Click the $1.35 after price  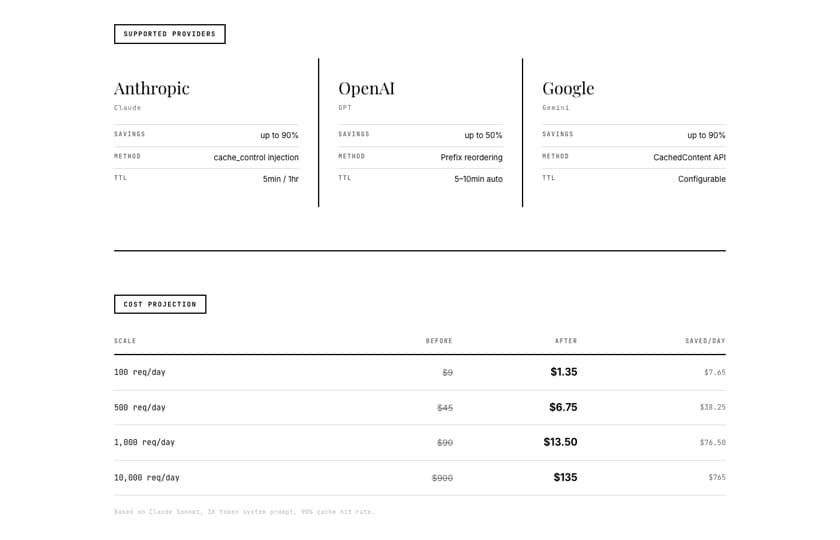pyautogui.click(x=564, y=372)
